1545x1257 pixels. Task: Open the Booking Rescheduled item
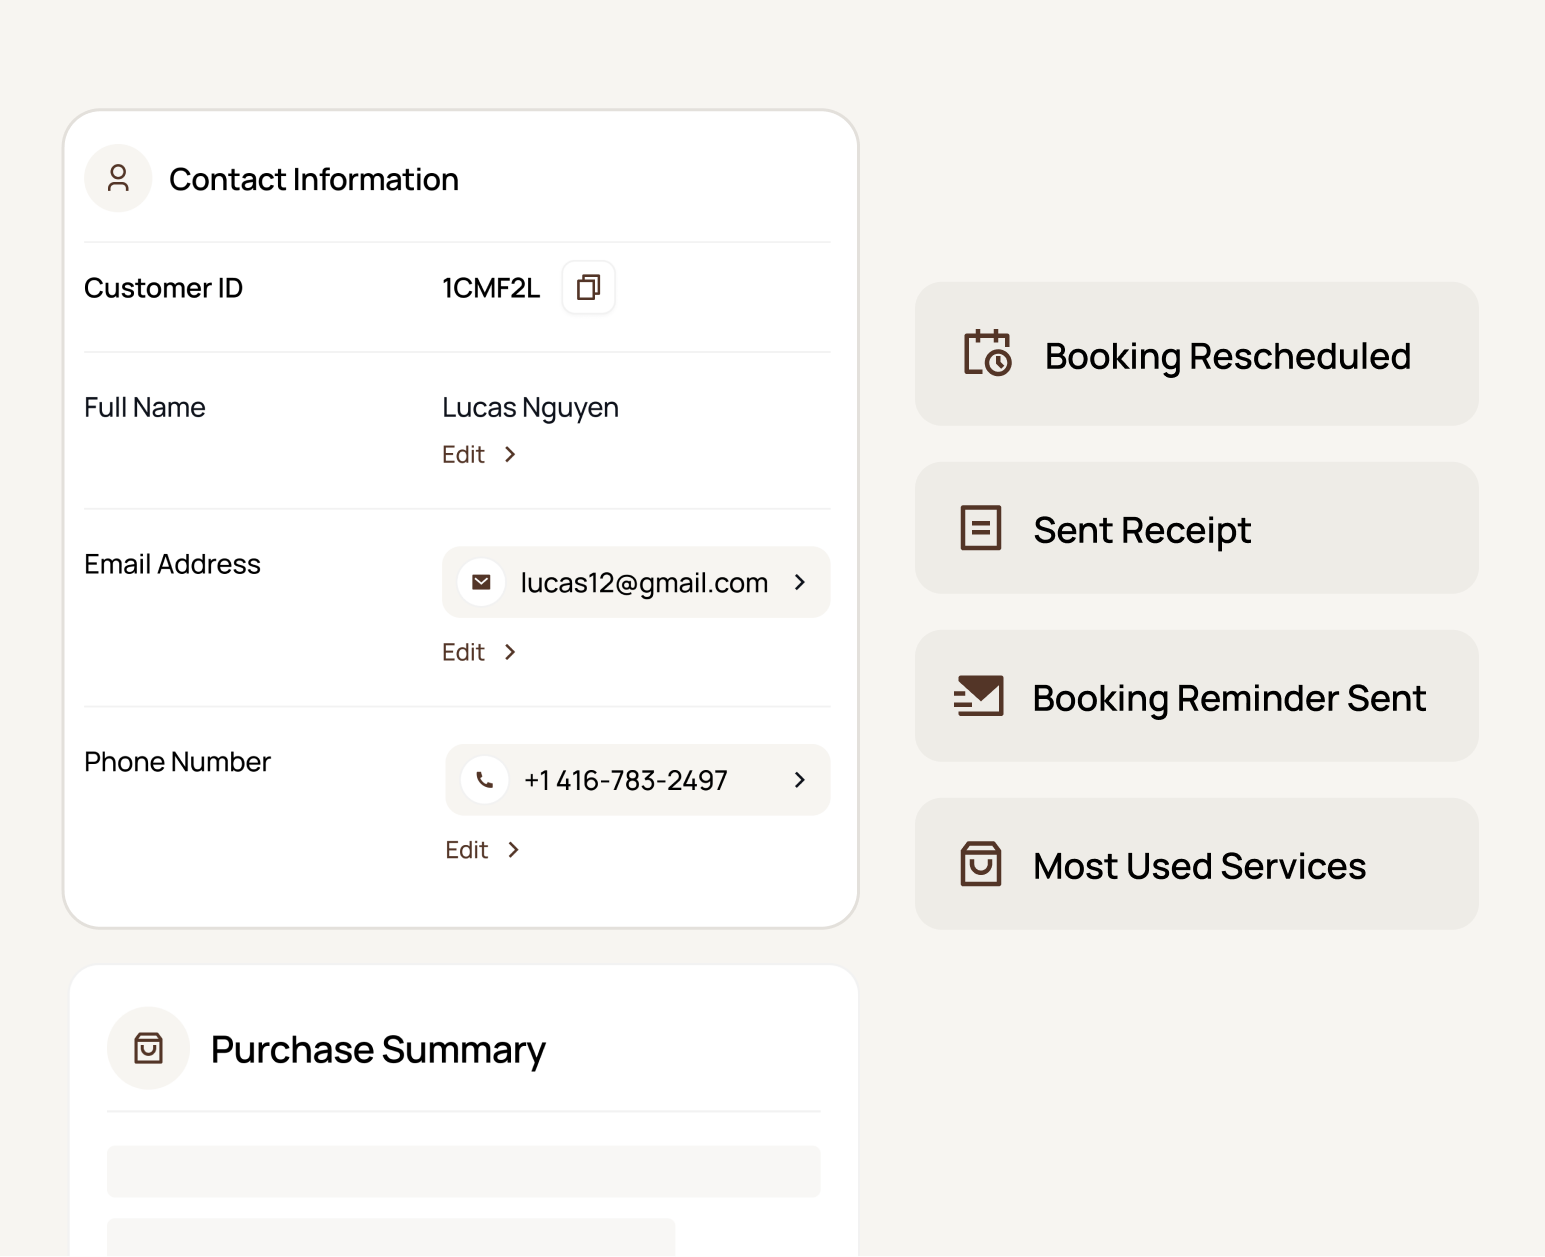(x=1196, y=354)
